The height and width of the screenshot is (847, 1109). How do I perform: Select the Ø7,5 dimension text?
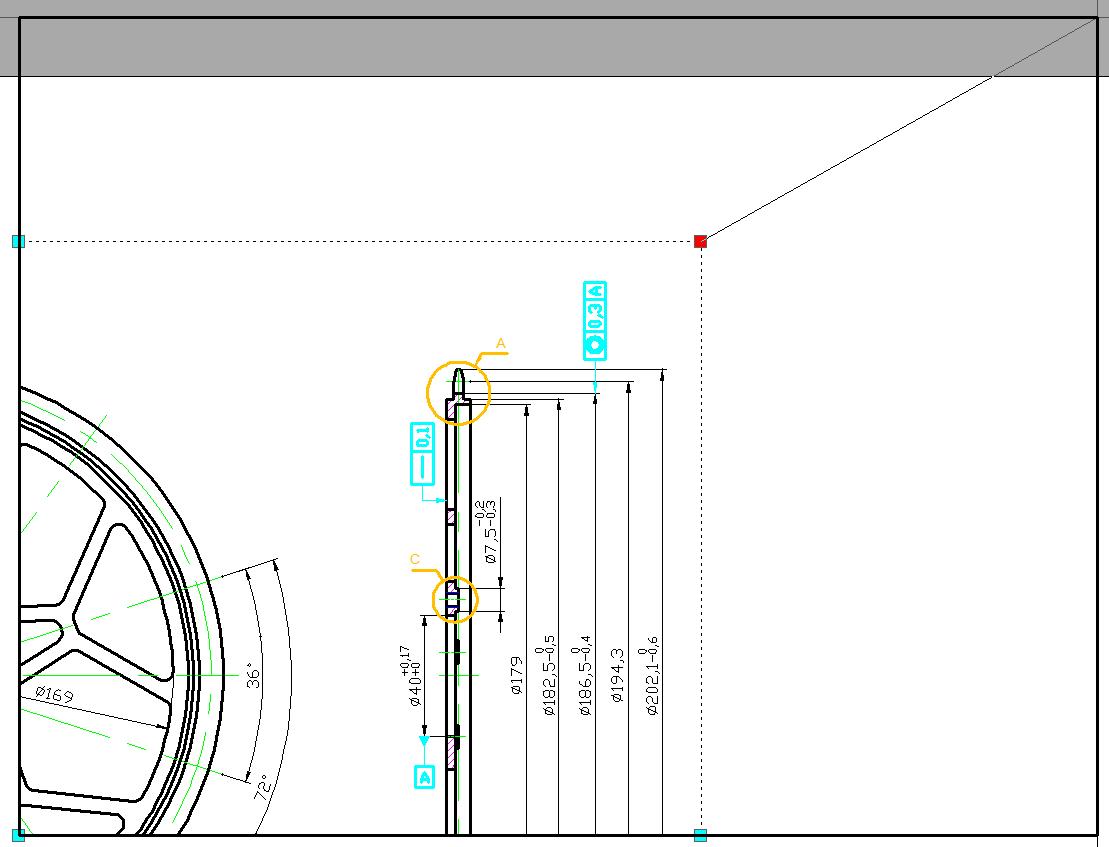pyautogui.click(x=487, y=532)
